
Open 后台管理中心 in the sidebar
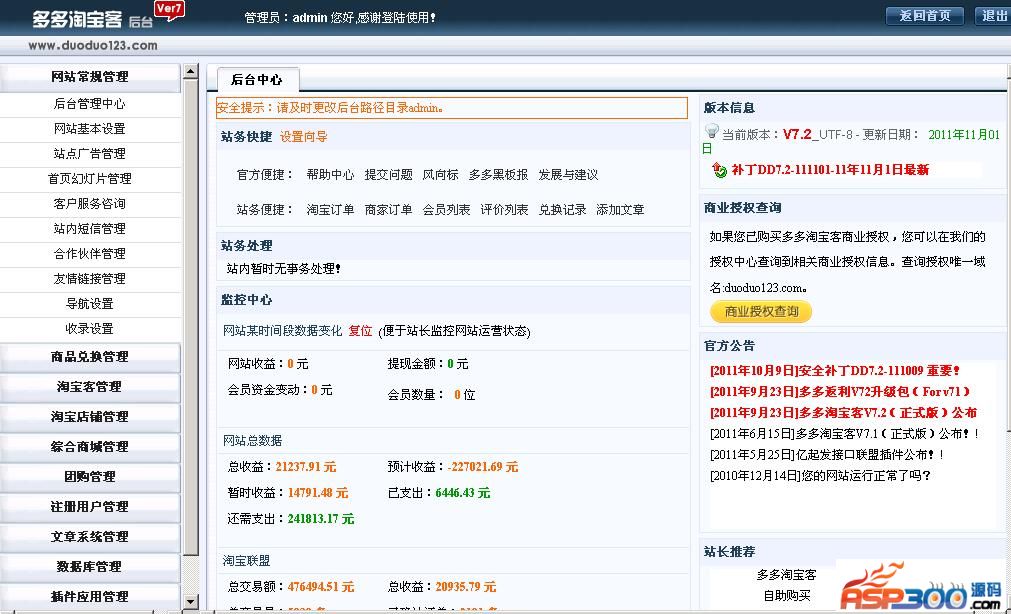pyautogui.click(x=90, y=104)
